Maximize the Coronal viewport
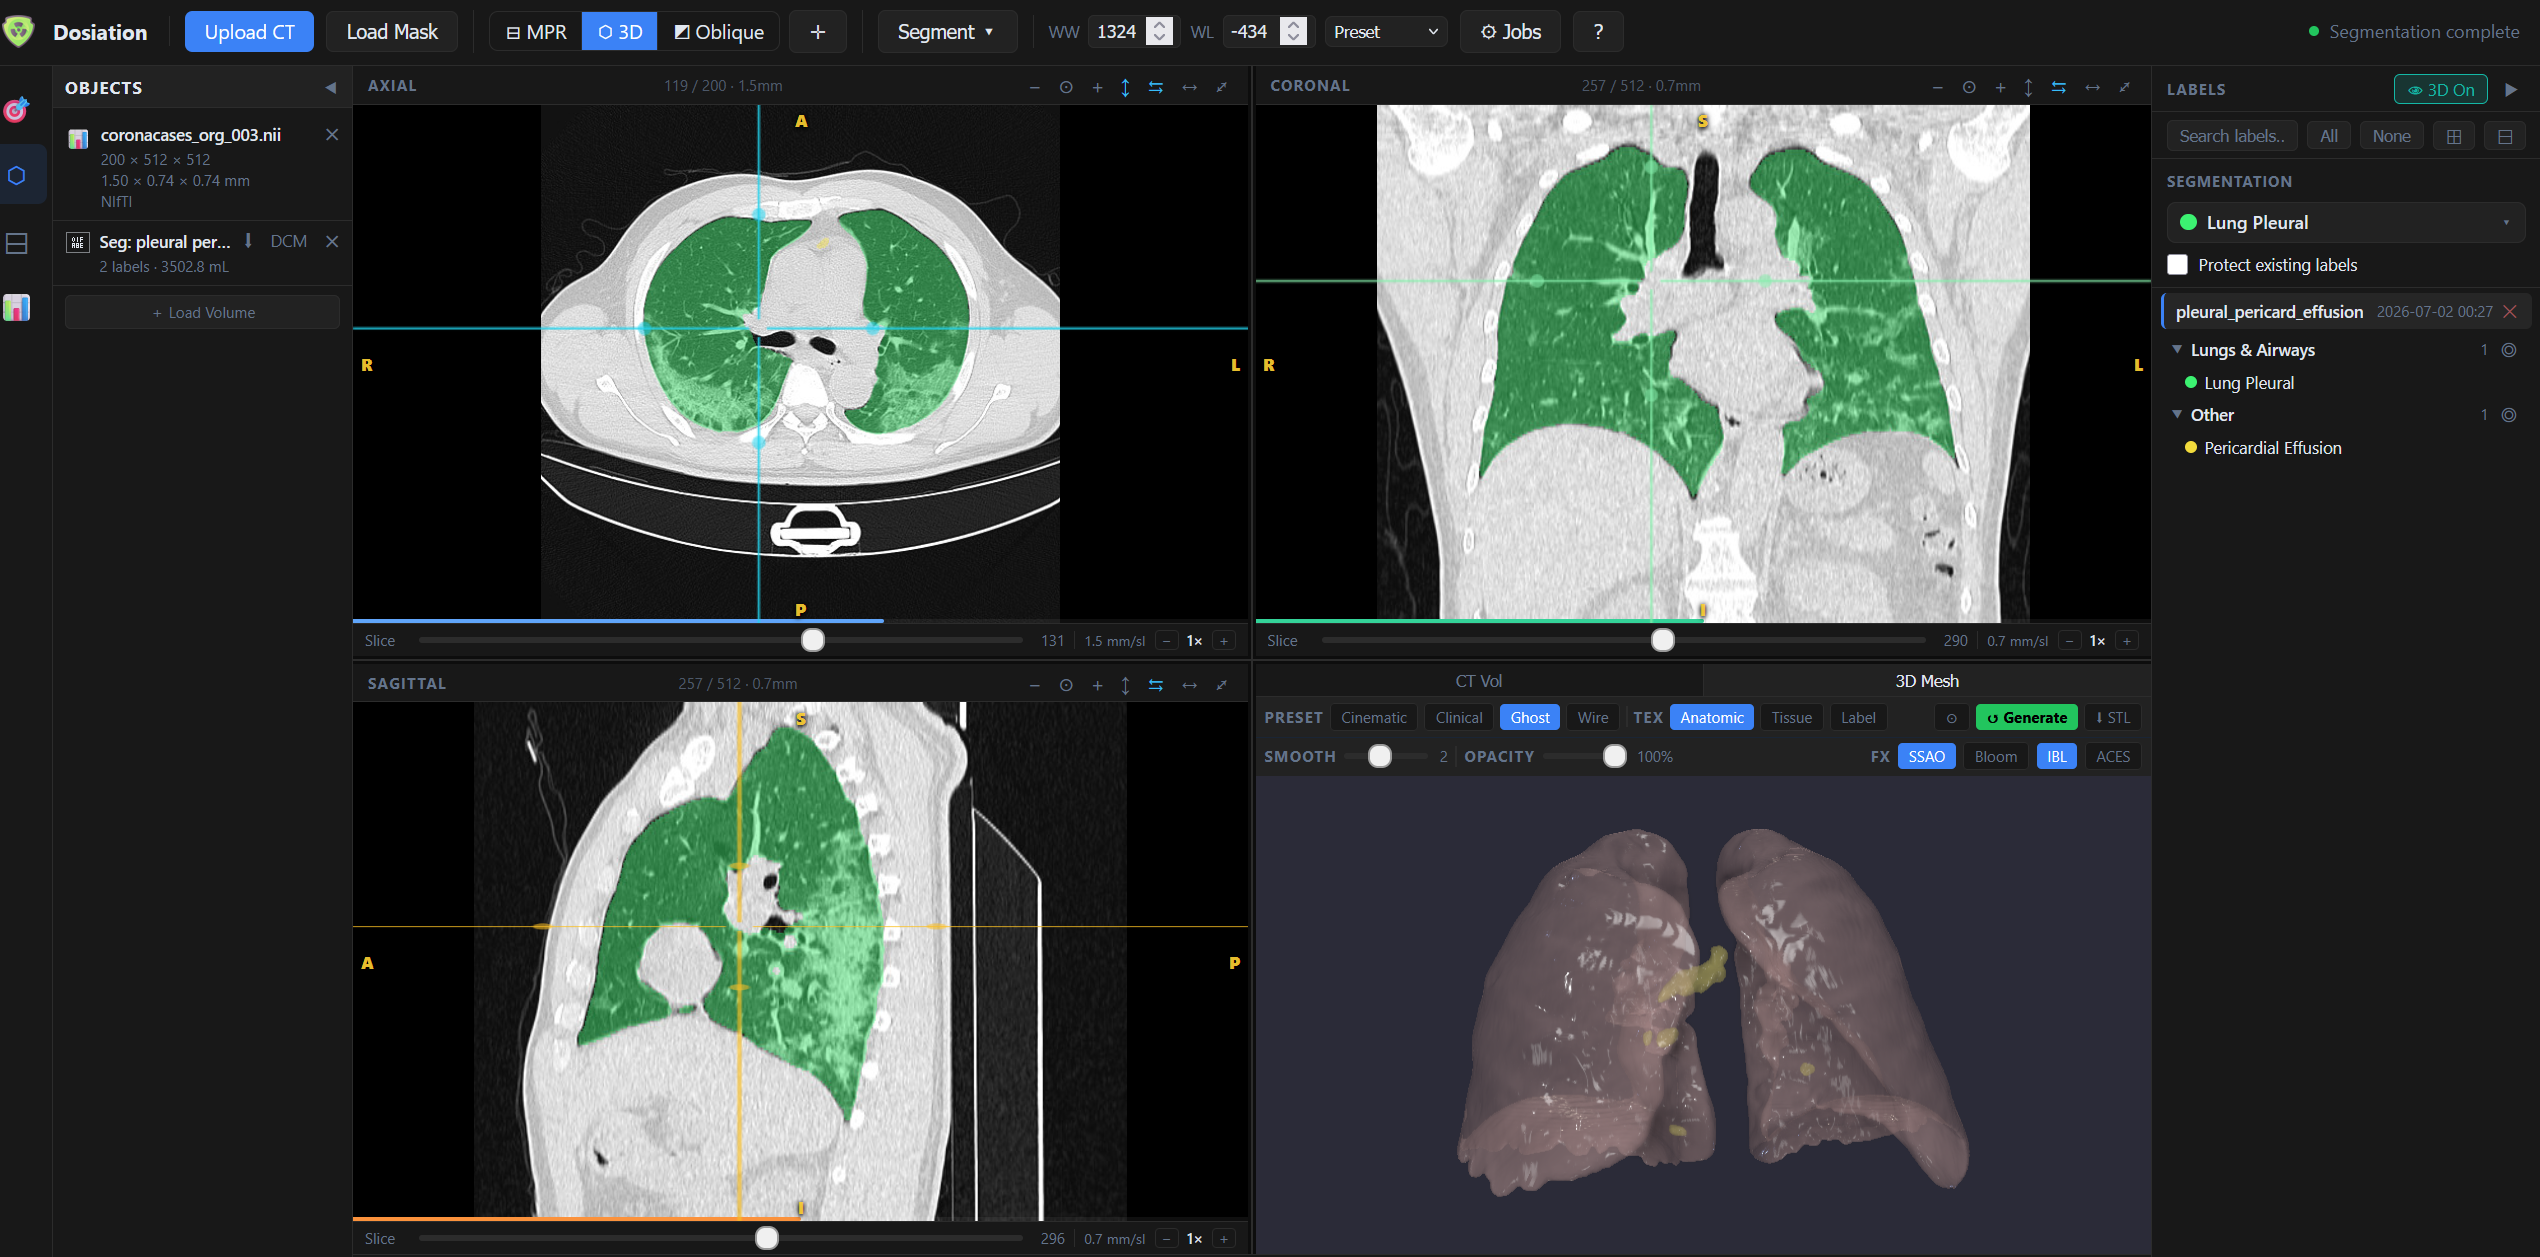Screen dimensions: 2540x1257 coord(2124,87)
